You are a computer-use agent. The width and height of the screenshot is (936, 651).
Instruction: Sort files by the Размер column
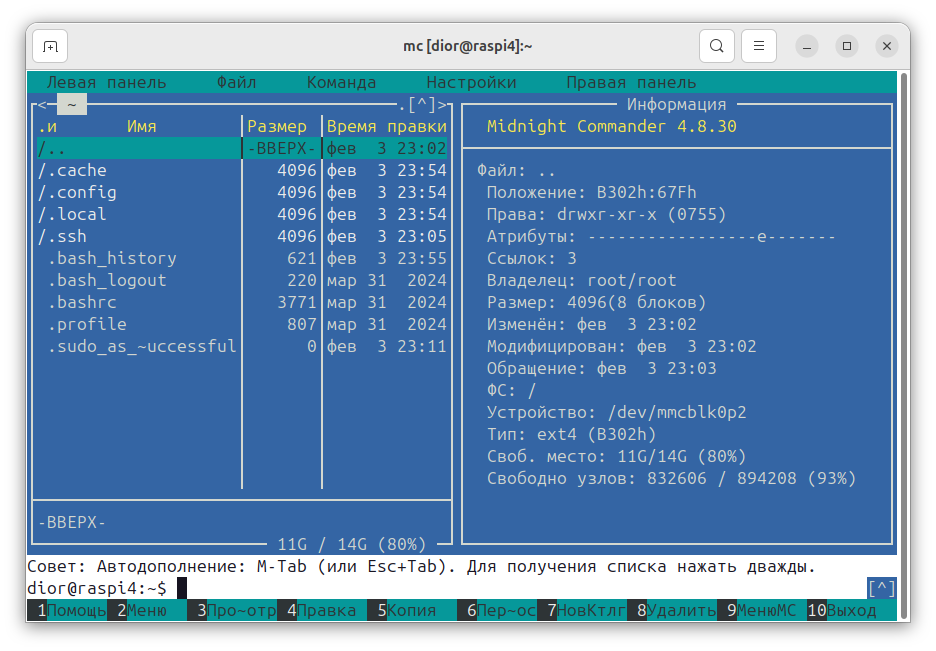click(277, 127)
